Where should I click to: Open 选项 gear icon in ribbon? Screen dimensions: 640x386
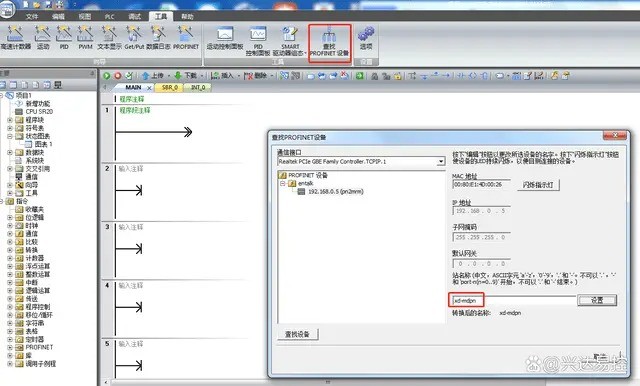(366, 38)
